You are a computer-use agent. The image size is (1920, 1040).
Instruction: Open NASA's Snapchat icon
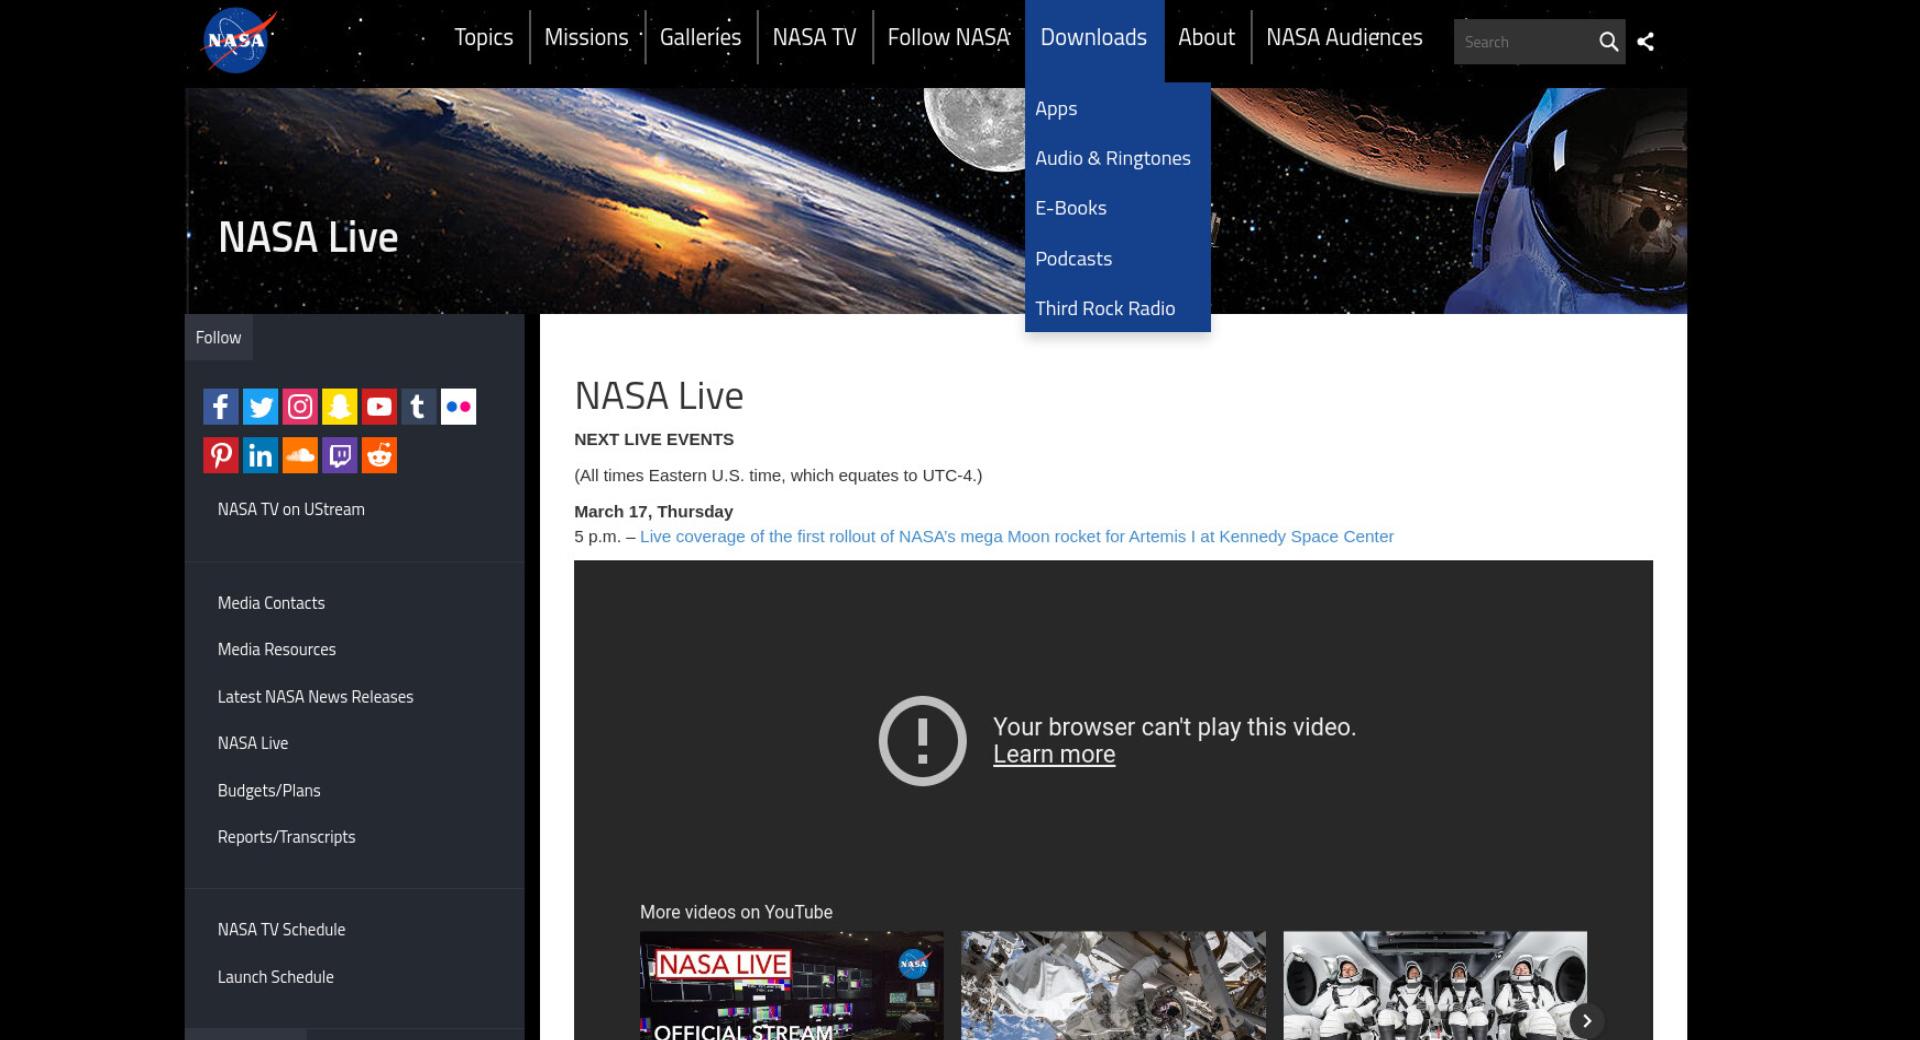click(339, 406)
